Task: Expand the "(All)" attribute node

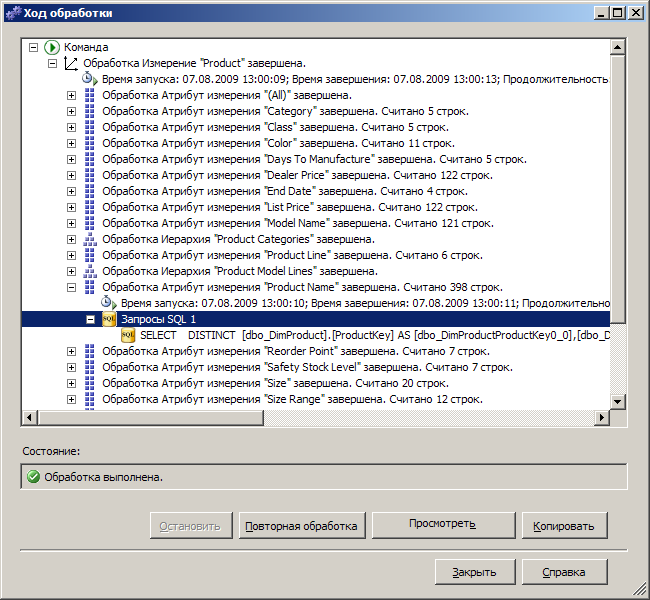Action: [72, 96]
